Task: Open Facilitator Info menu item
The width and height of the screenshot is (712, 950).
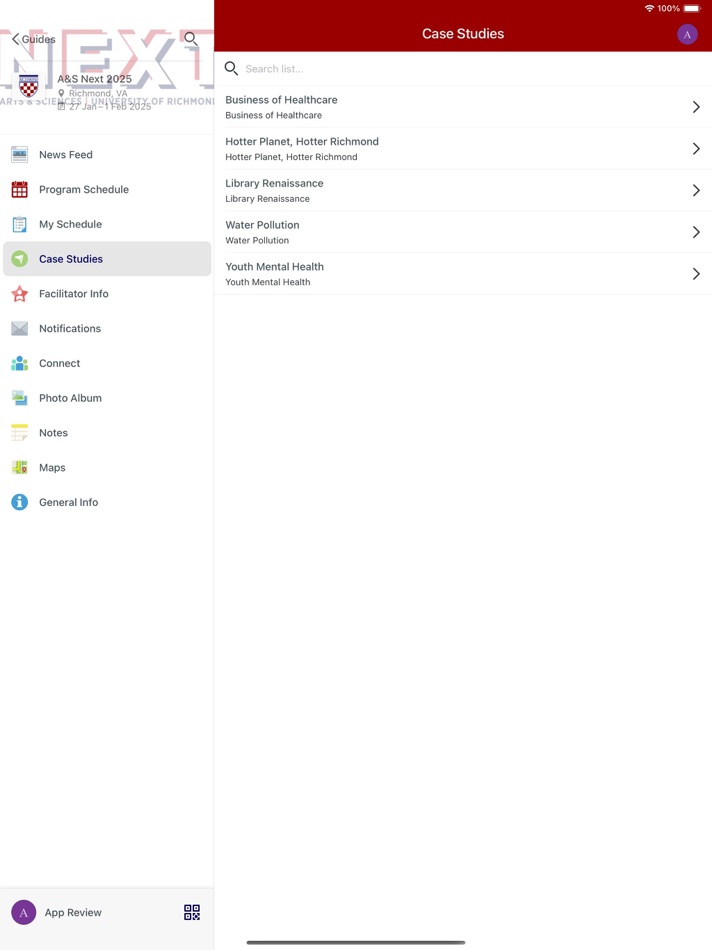Action: [107, 294]
